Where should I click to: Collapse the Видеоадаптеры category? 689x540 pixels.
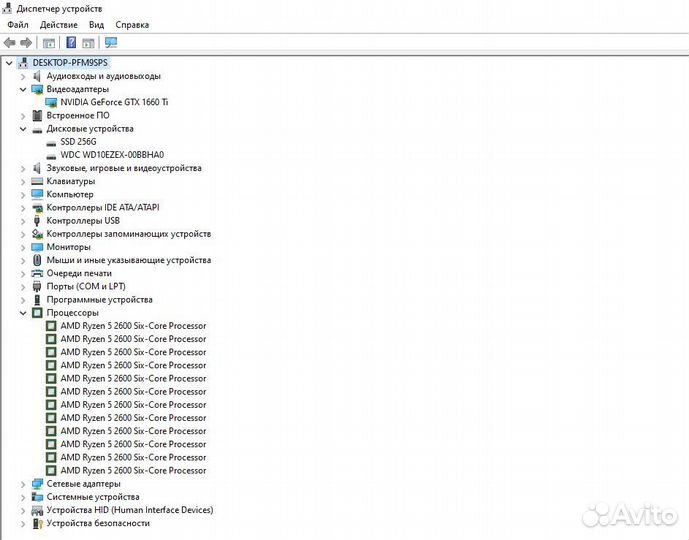pyautogui.click(x=23, y=89)
